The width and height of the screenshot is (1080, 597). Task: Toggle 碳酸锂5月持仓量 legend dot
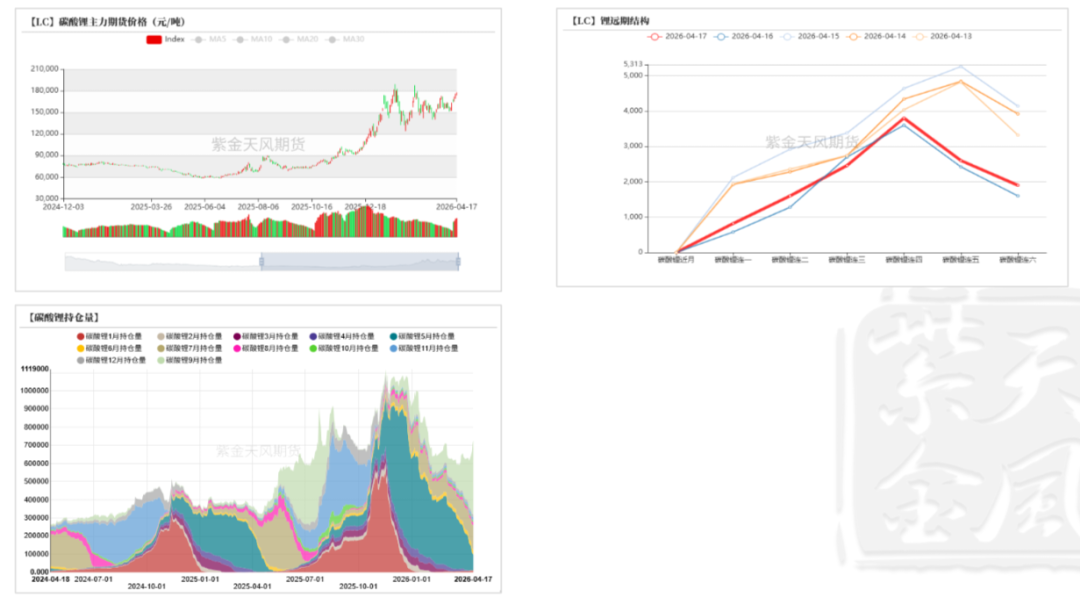[x=393, y=336]
